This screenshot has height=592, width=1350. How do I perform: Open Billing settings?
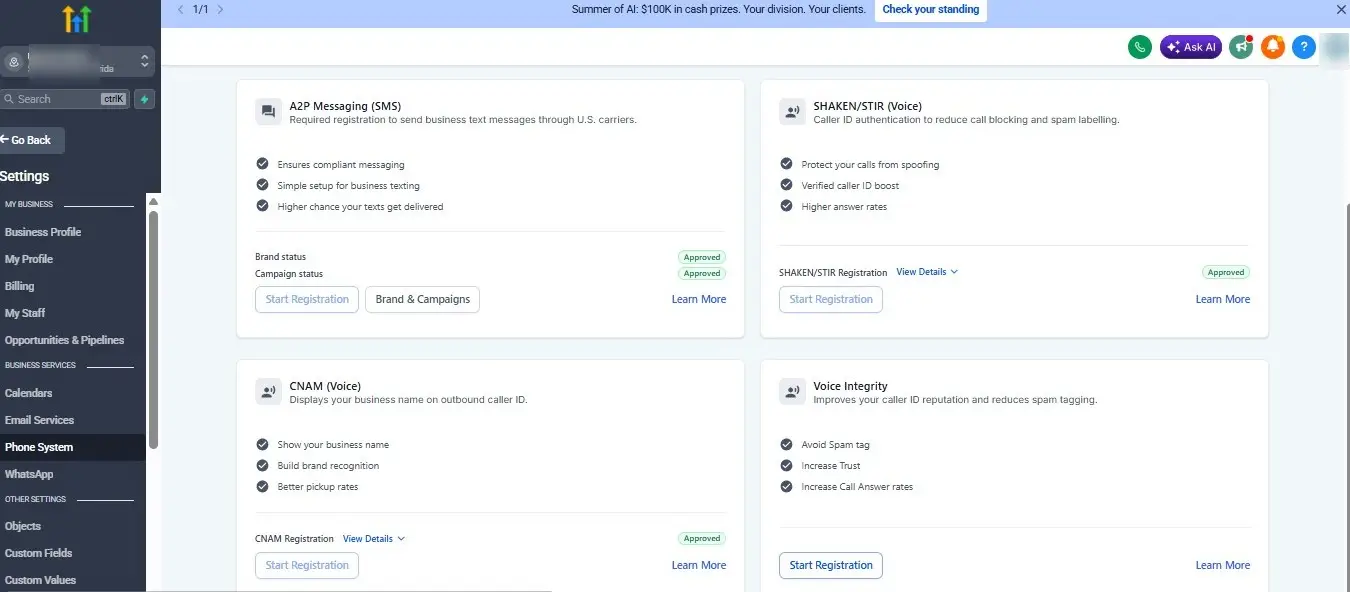click(x=20, y=286)
